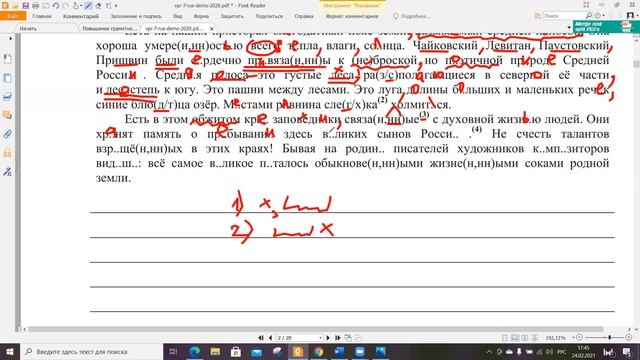Image resolution: width=640 pixels, height=360 pixels.
Task: Open the Вид ribbon tab
Action: tap(178, 16)
